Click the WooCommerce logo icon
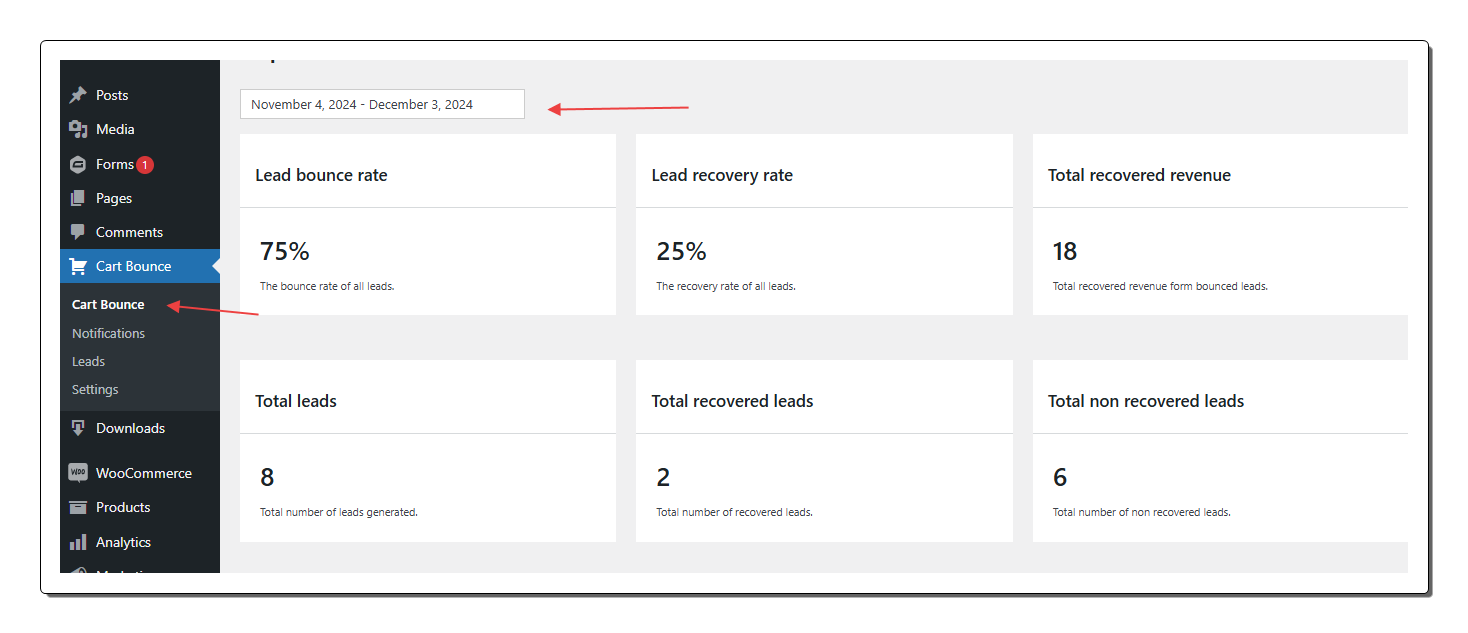The width and height of the screenshot is (1468, 633). 78,473
